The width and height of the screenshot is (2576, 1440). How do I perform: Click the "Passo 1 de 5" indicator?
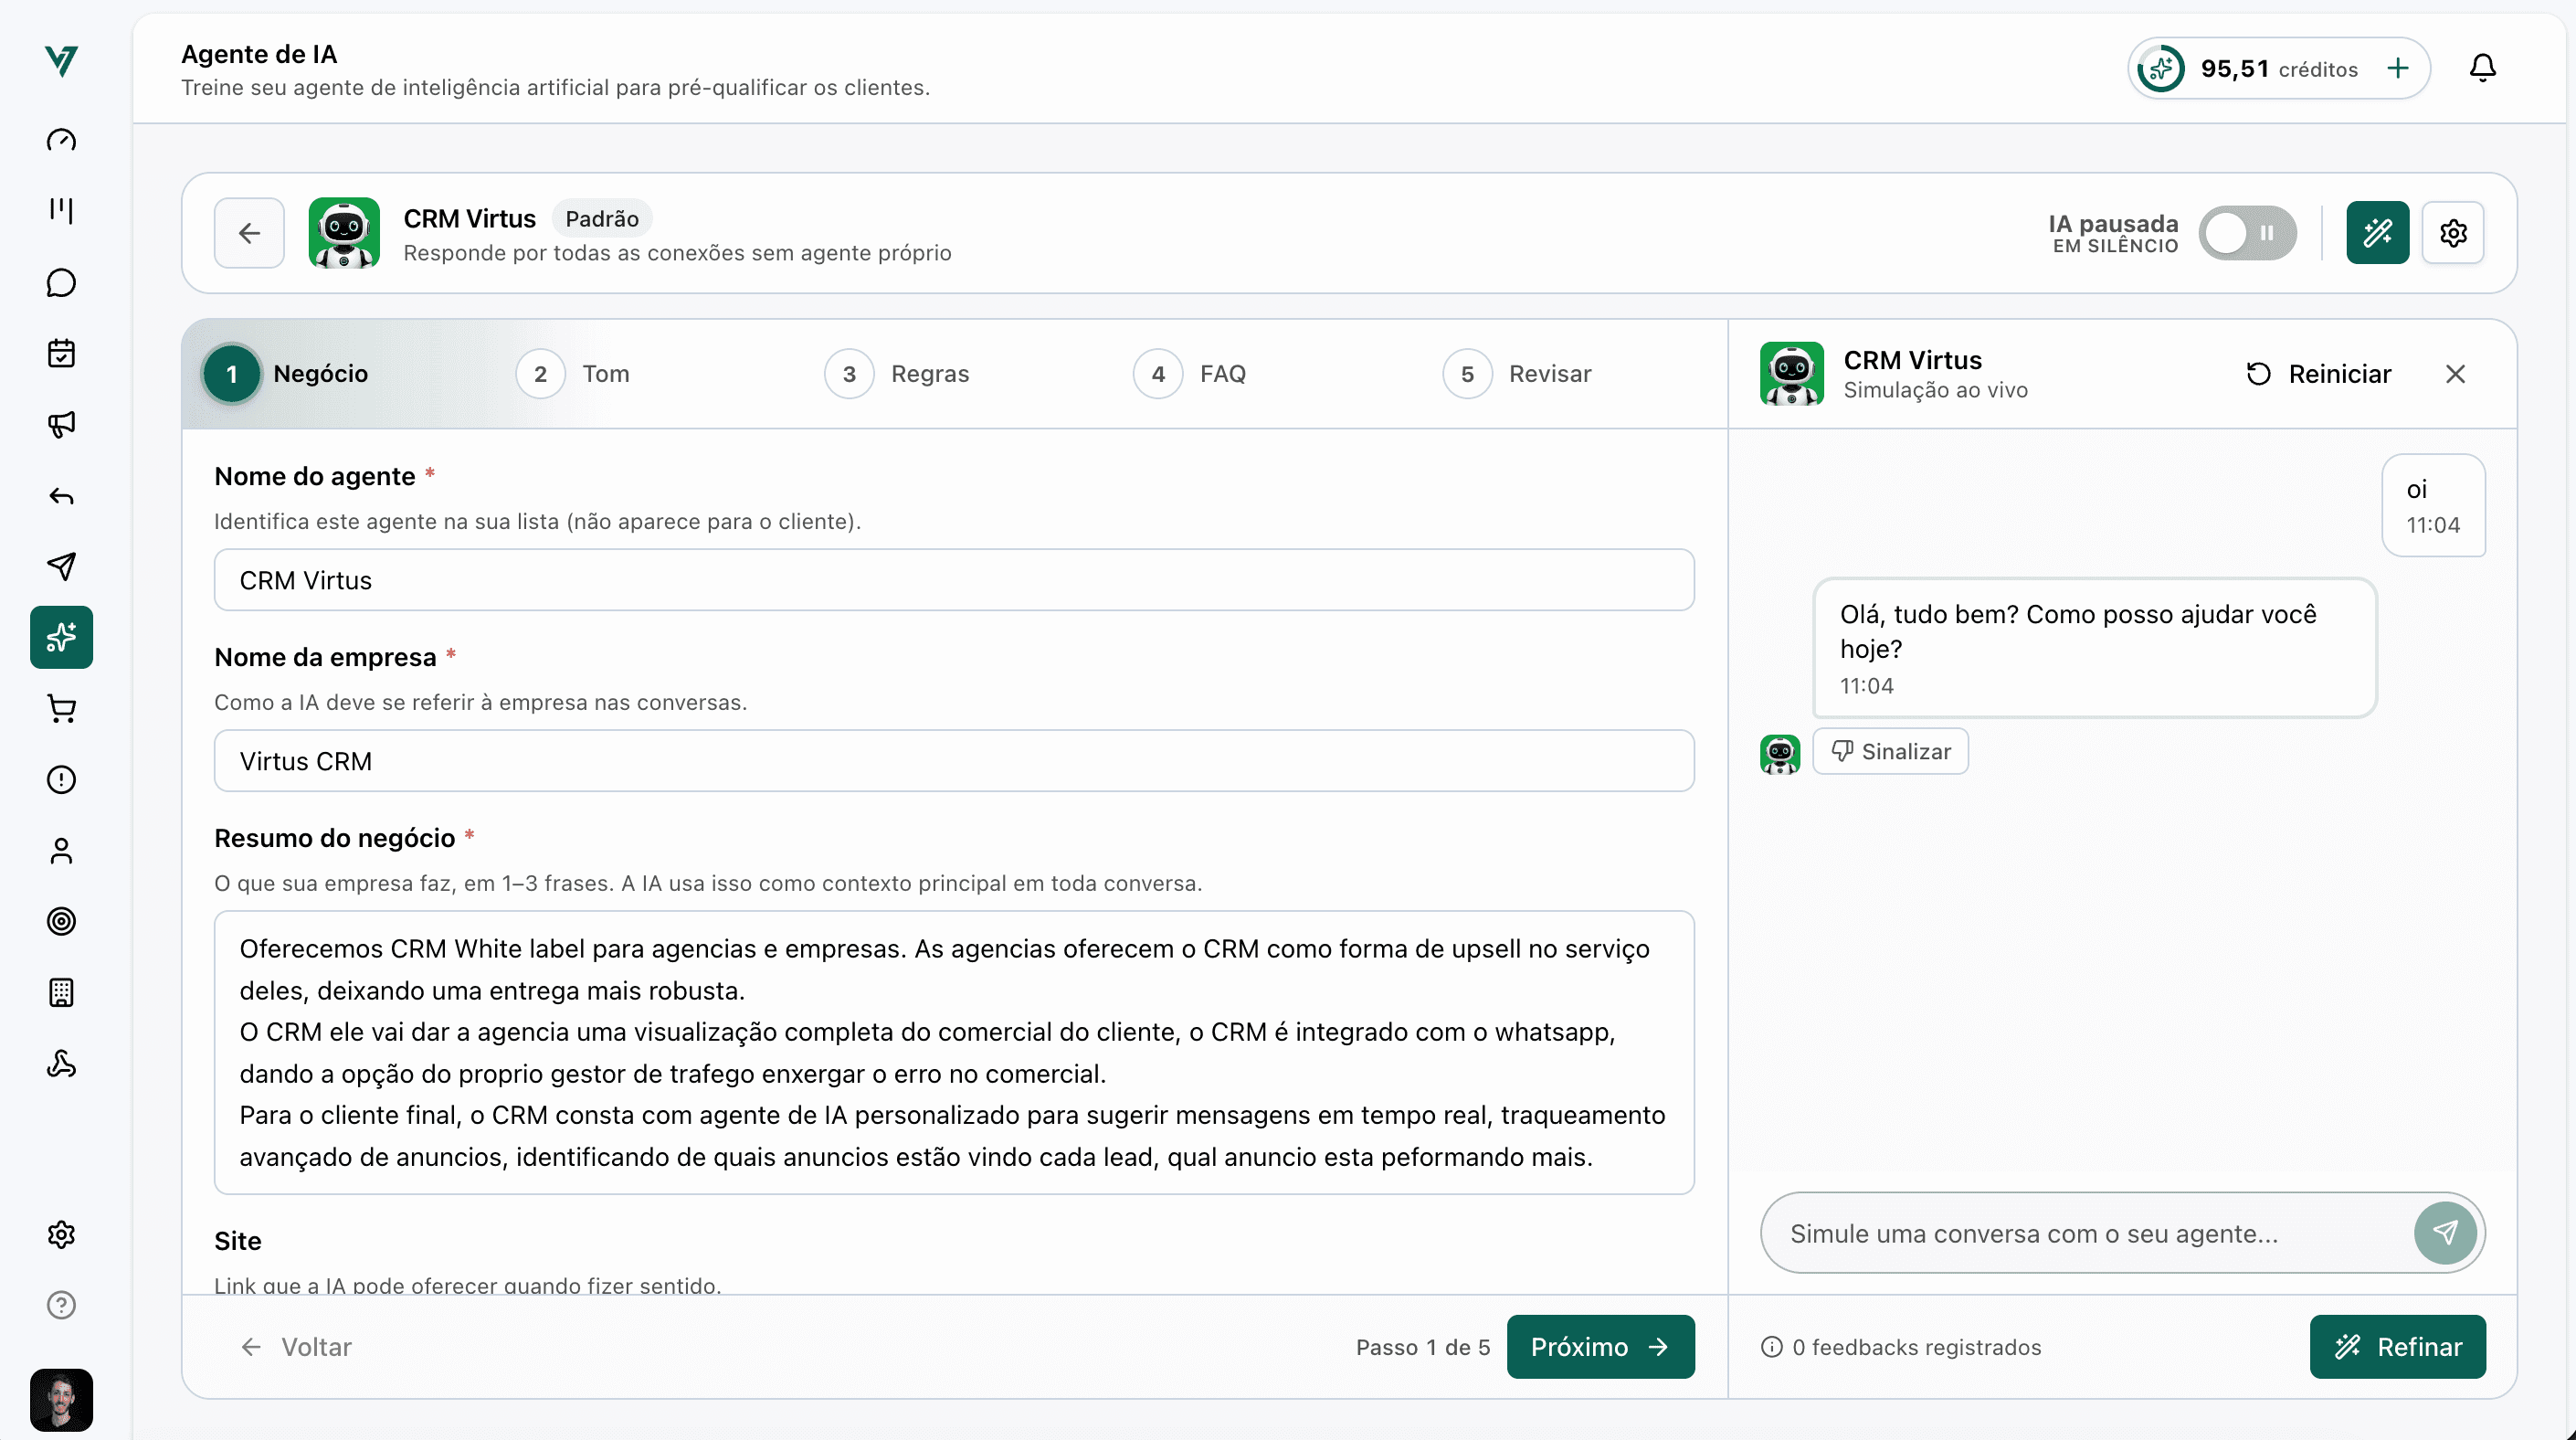click(1422, 1347)
